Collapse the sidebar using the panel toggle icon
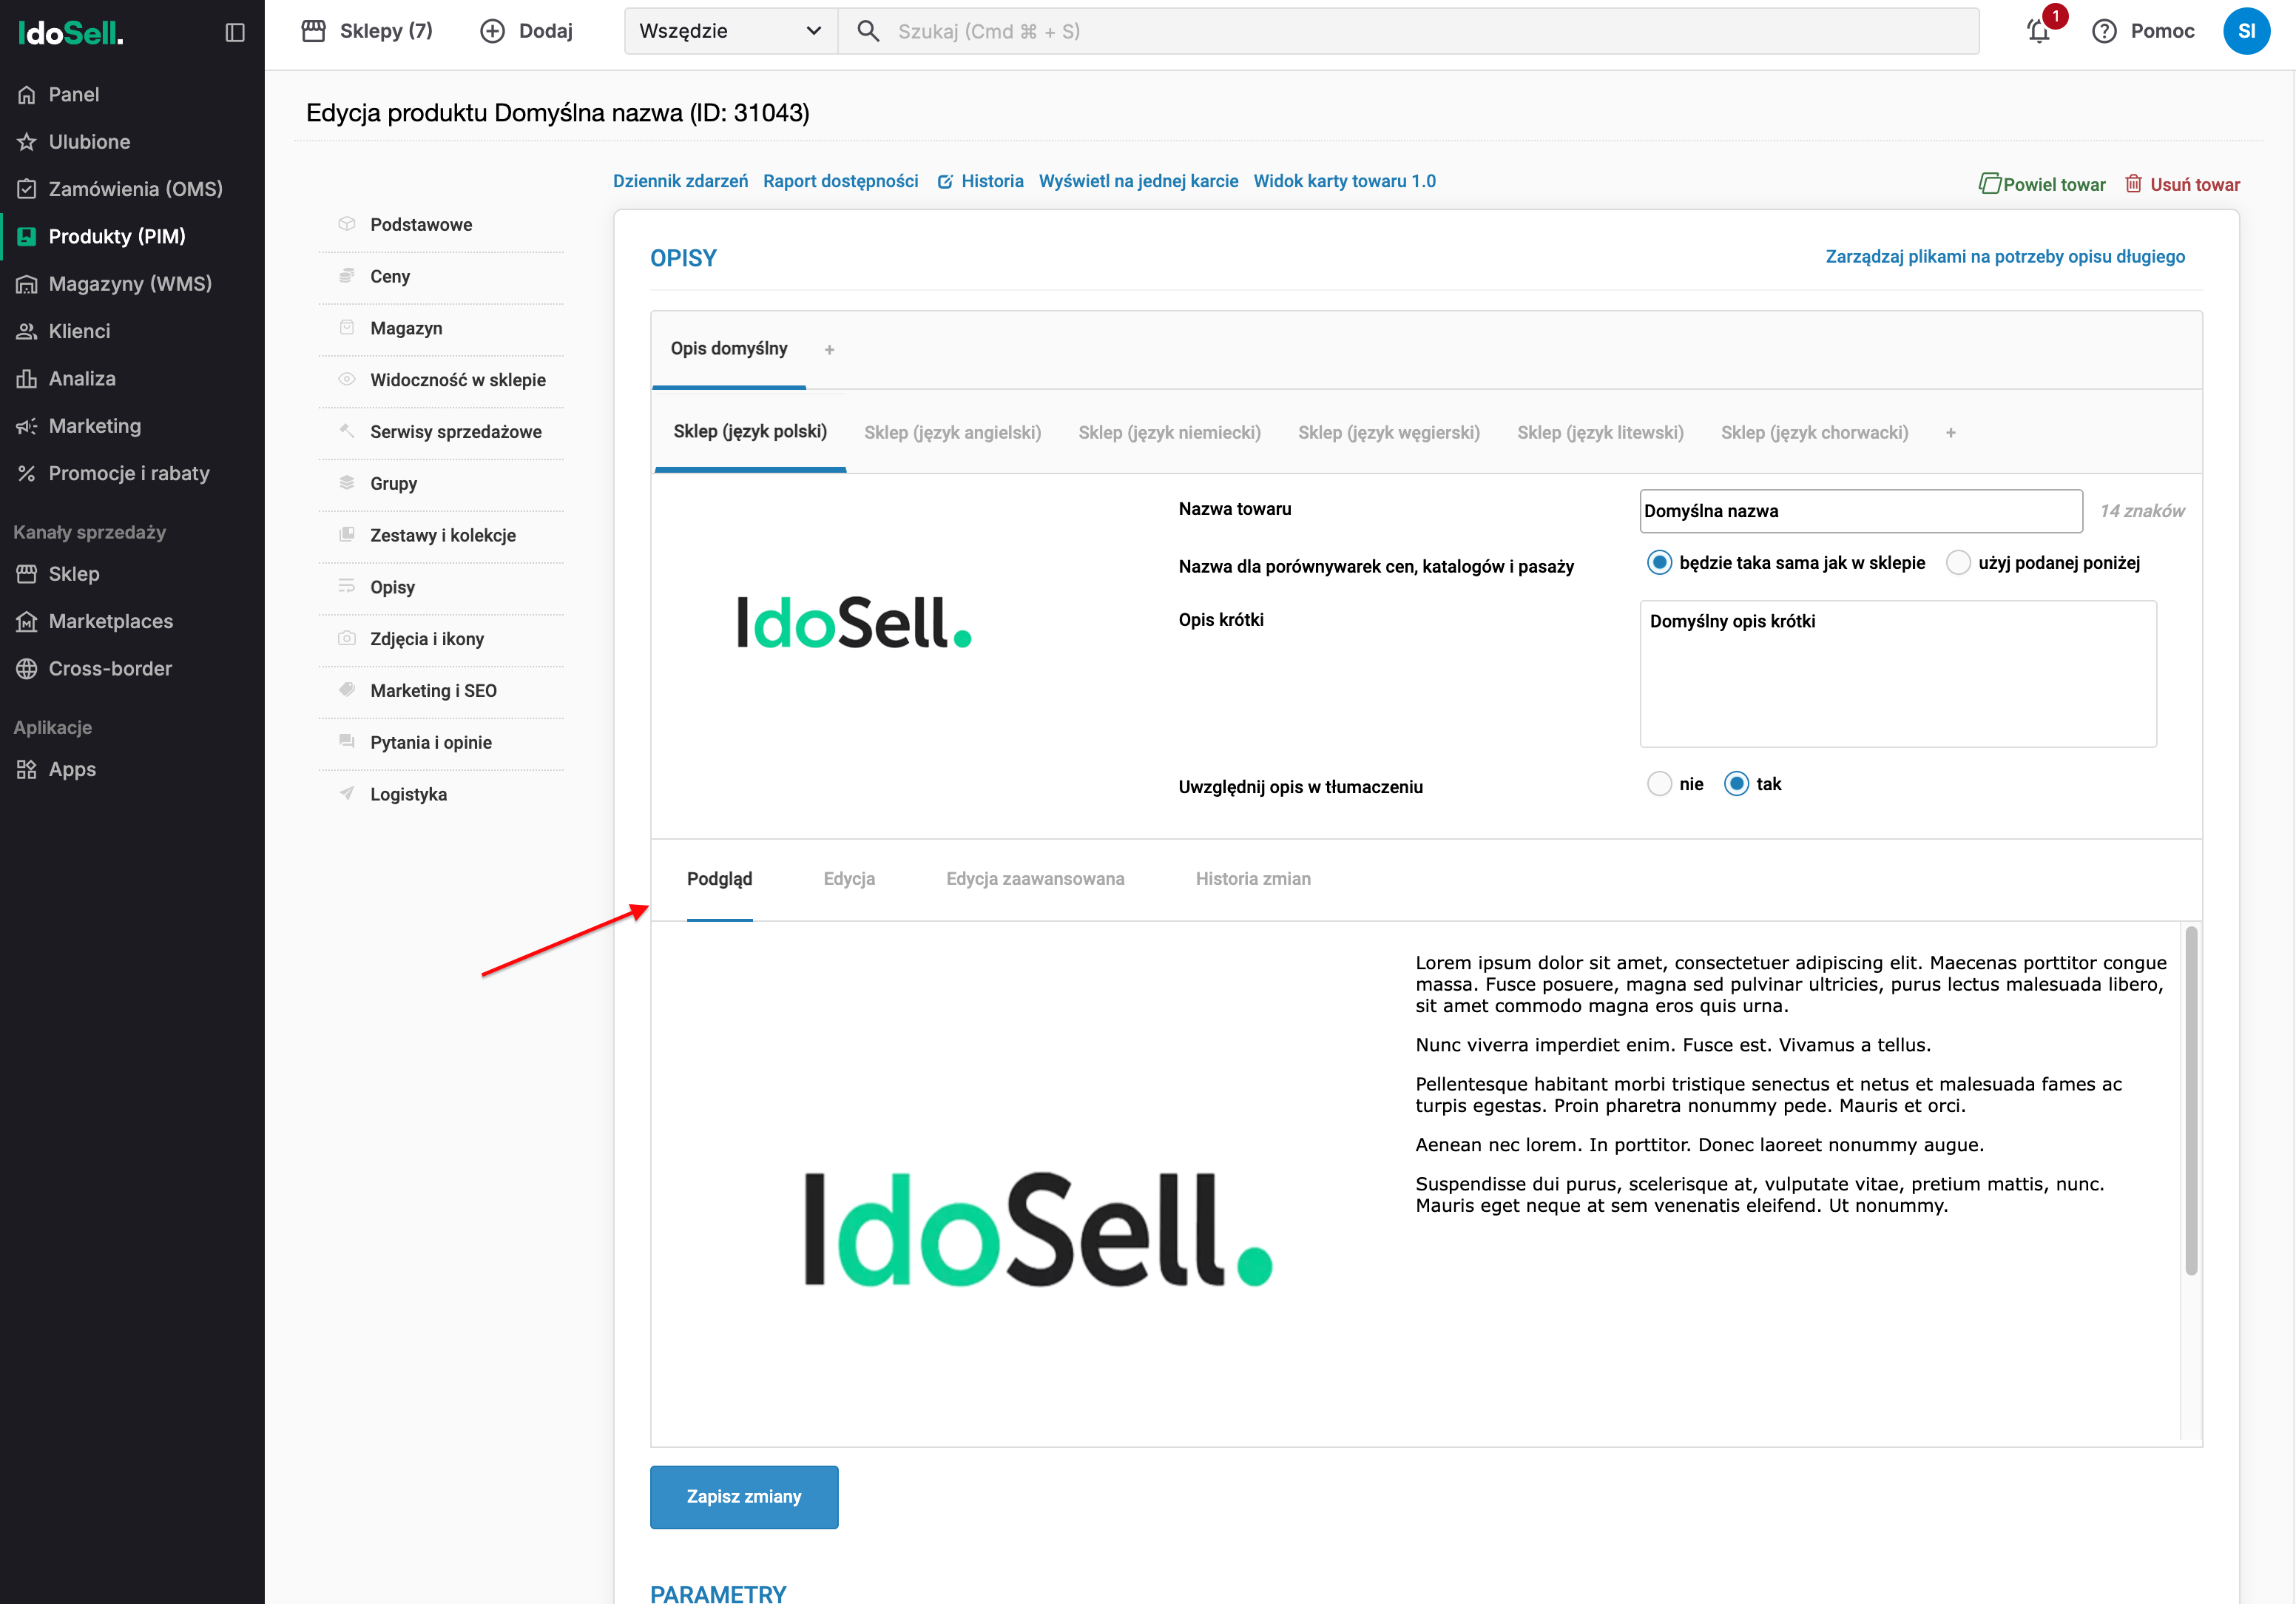 [235, 32]
